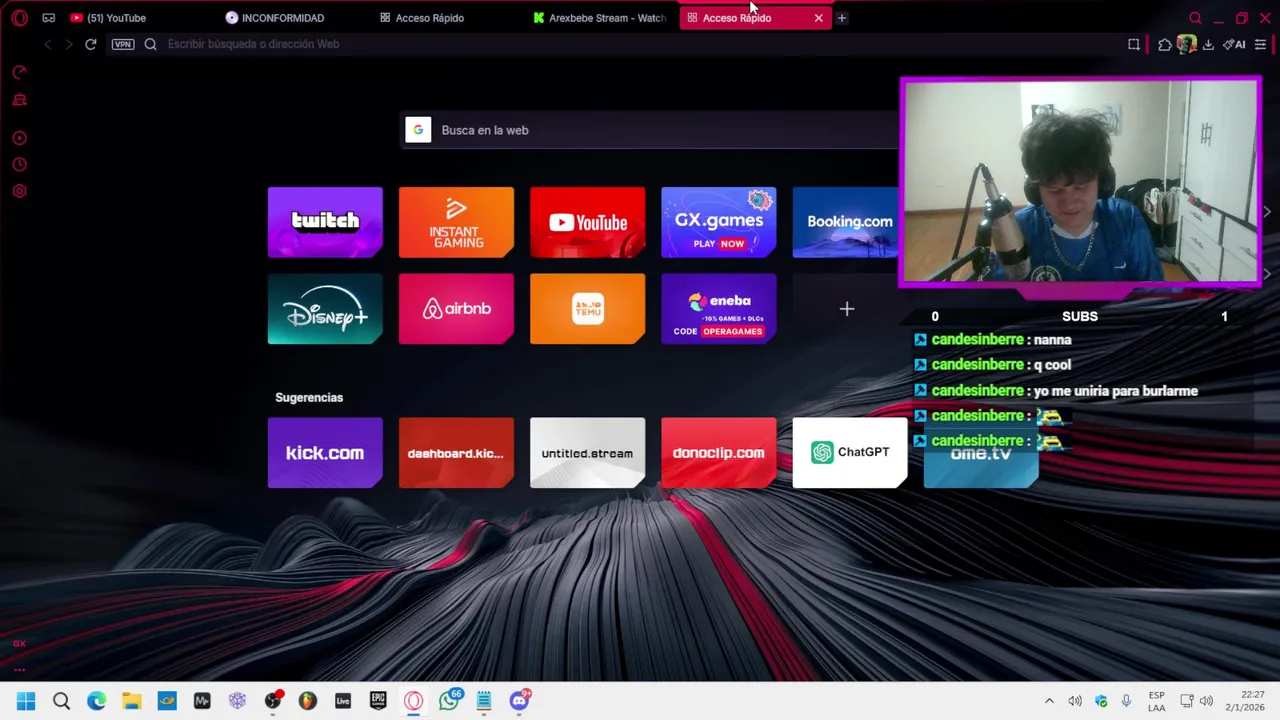This screenshot has width=1280, height=720.
Task: Open History clock icon in sidebar
Action: [x=19, y=165]
